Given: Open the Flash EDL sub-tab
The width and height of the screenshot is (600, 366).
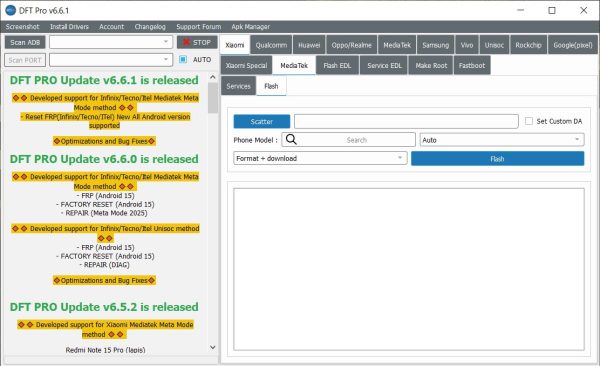Looking at the screenshot, I should pyautogui.click(x=337, y=65).
